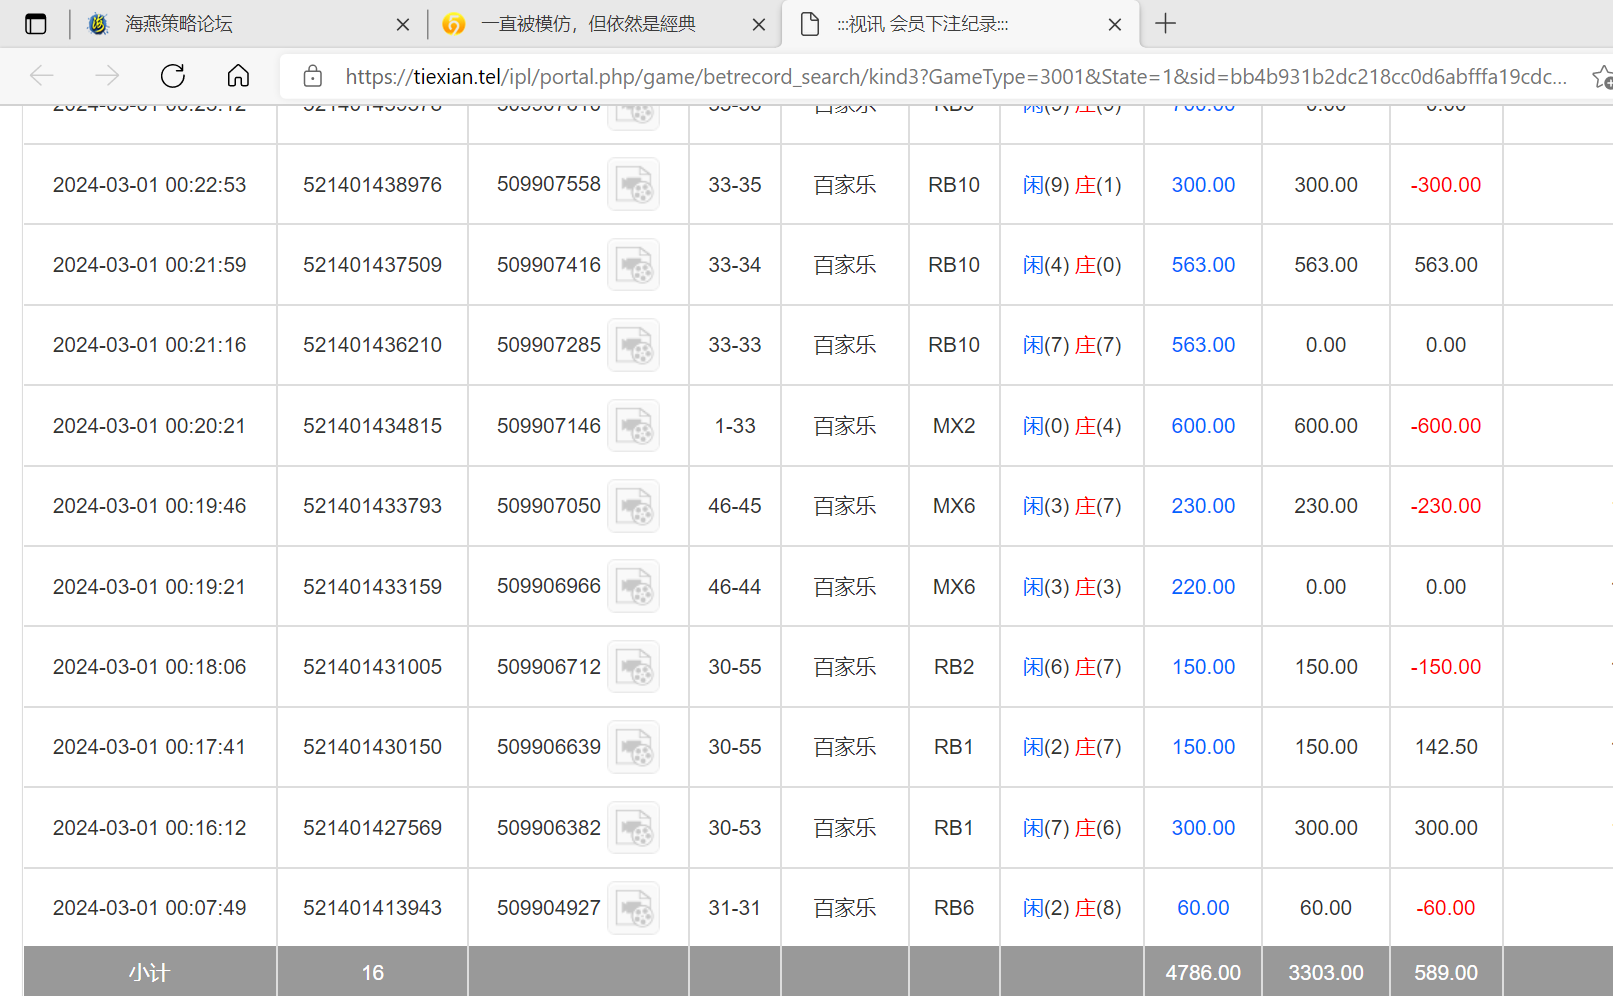Viewport: 1613px width, 996px height.
Task: Bookmark this page with the star
Action: (x=1602, y=76)
